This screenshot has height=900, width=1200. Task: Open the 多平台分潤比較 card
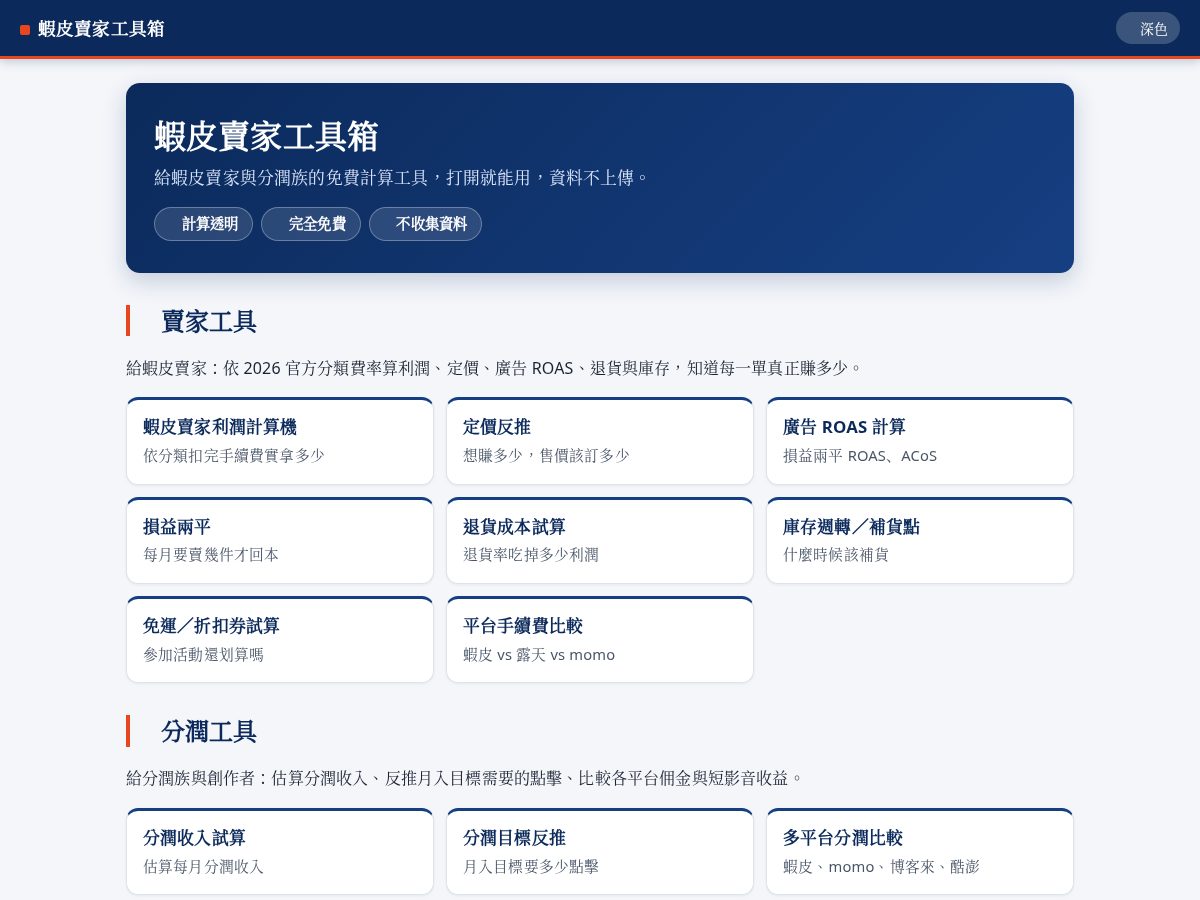pos(920,852)
